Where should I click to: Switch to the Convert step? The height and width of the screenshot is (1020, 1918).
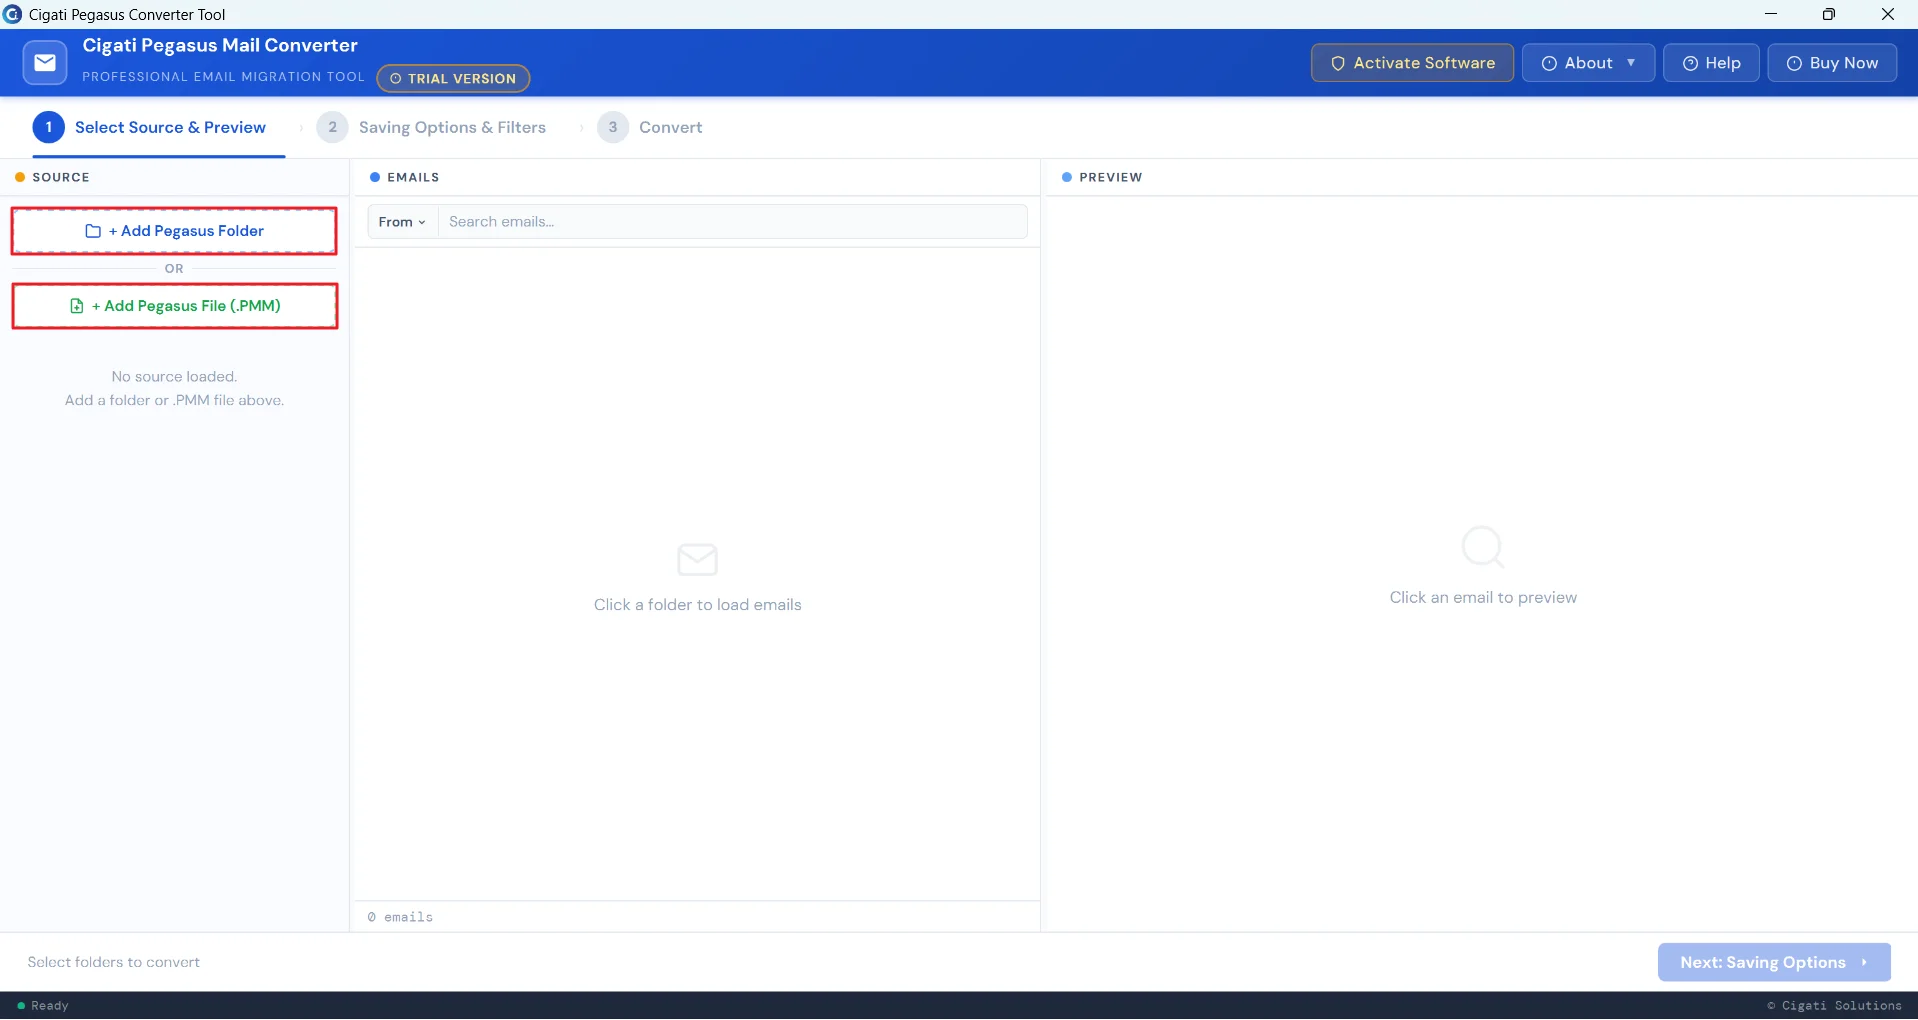[x=650, y=128]
